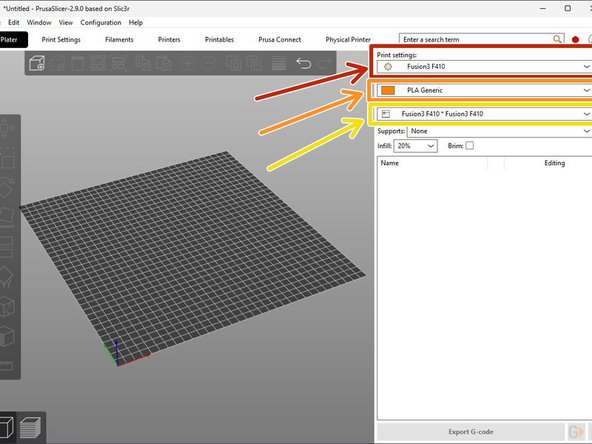Click the Send G-code icon
This screenshot has height=444, width=592.
pos(577,432)
